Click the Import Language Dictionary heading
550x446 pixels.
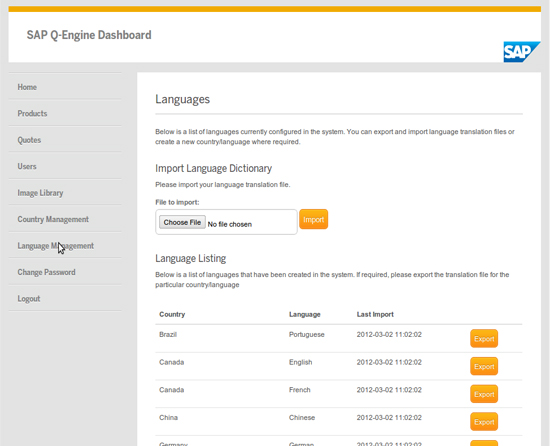pyautogui.click(x=213, y=168)
